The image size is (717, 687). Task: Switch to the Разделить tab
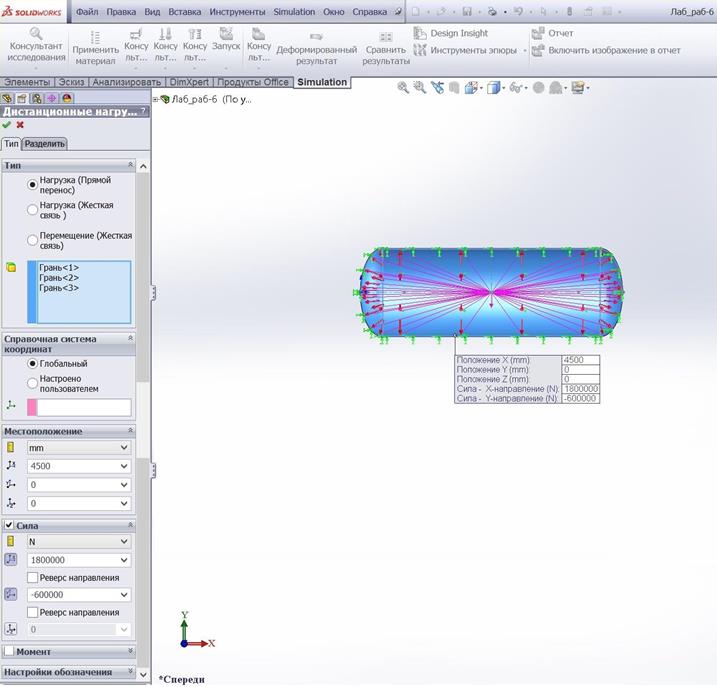click(45, 143)
